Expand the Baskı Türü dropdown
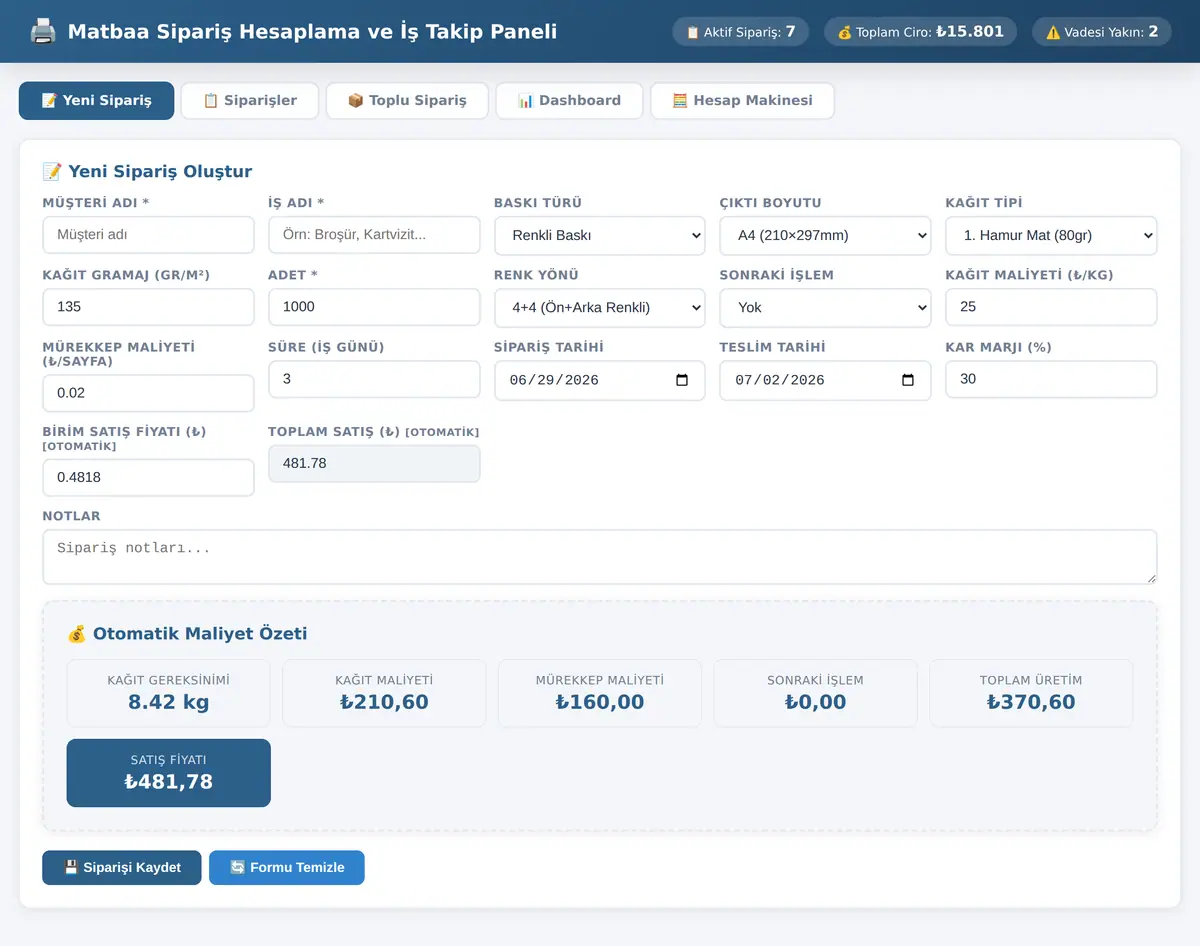 tap(600, 235)
